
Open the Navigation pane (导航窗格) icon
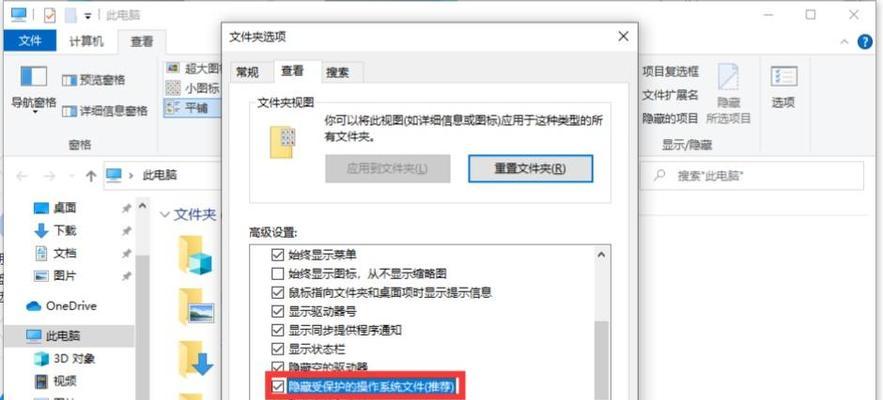pos(33,77)
